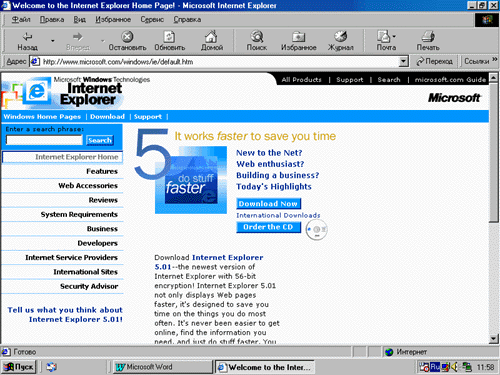Click the Order the CD button
This screenshot has height=375, width=500.
point(268,227)
